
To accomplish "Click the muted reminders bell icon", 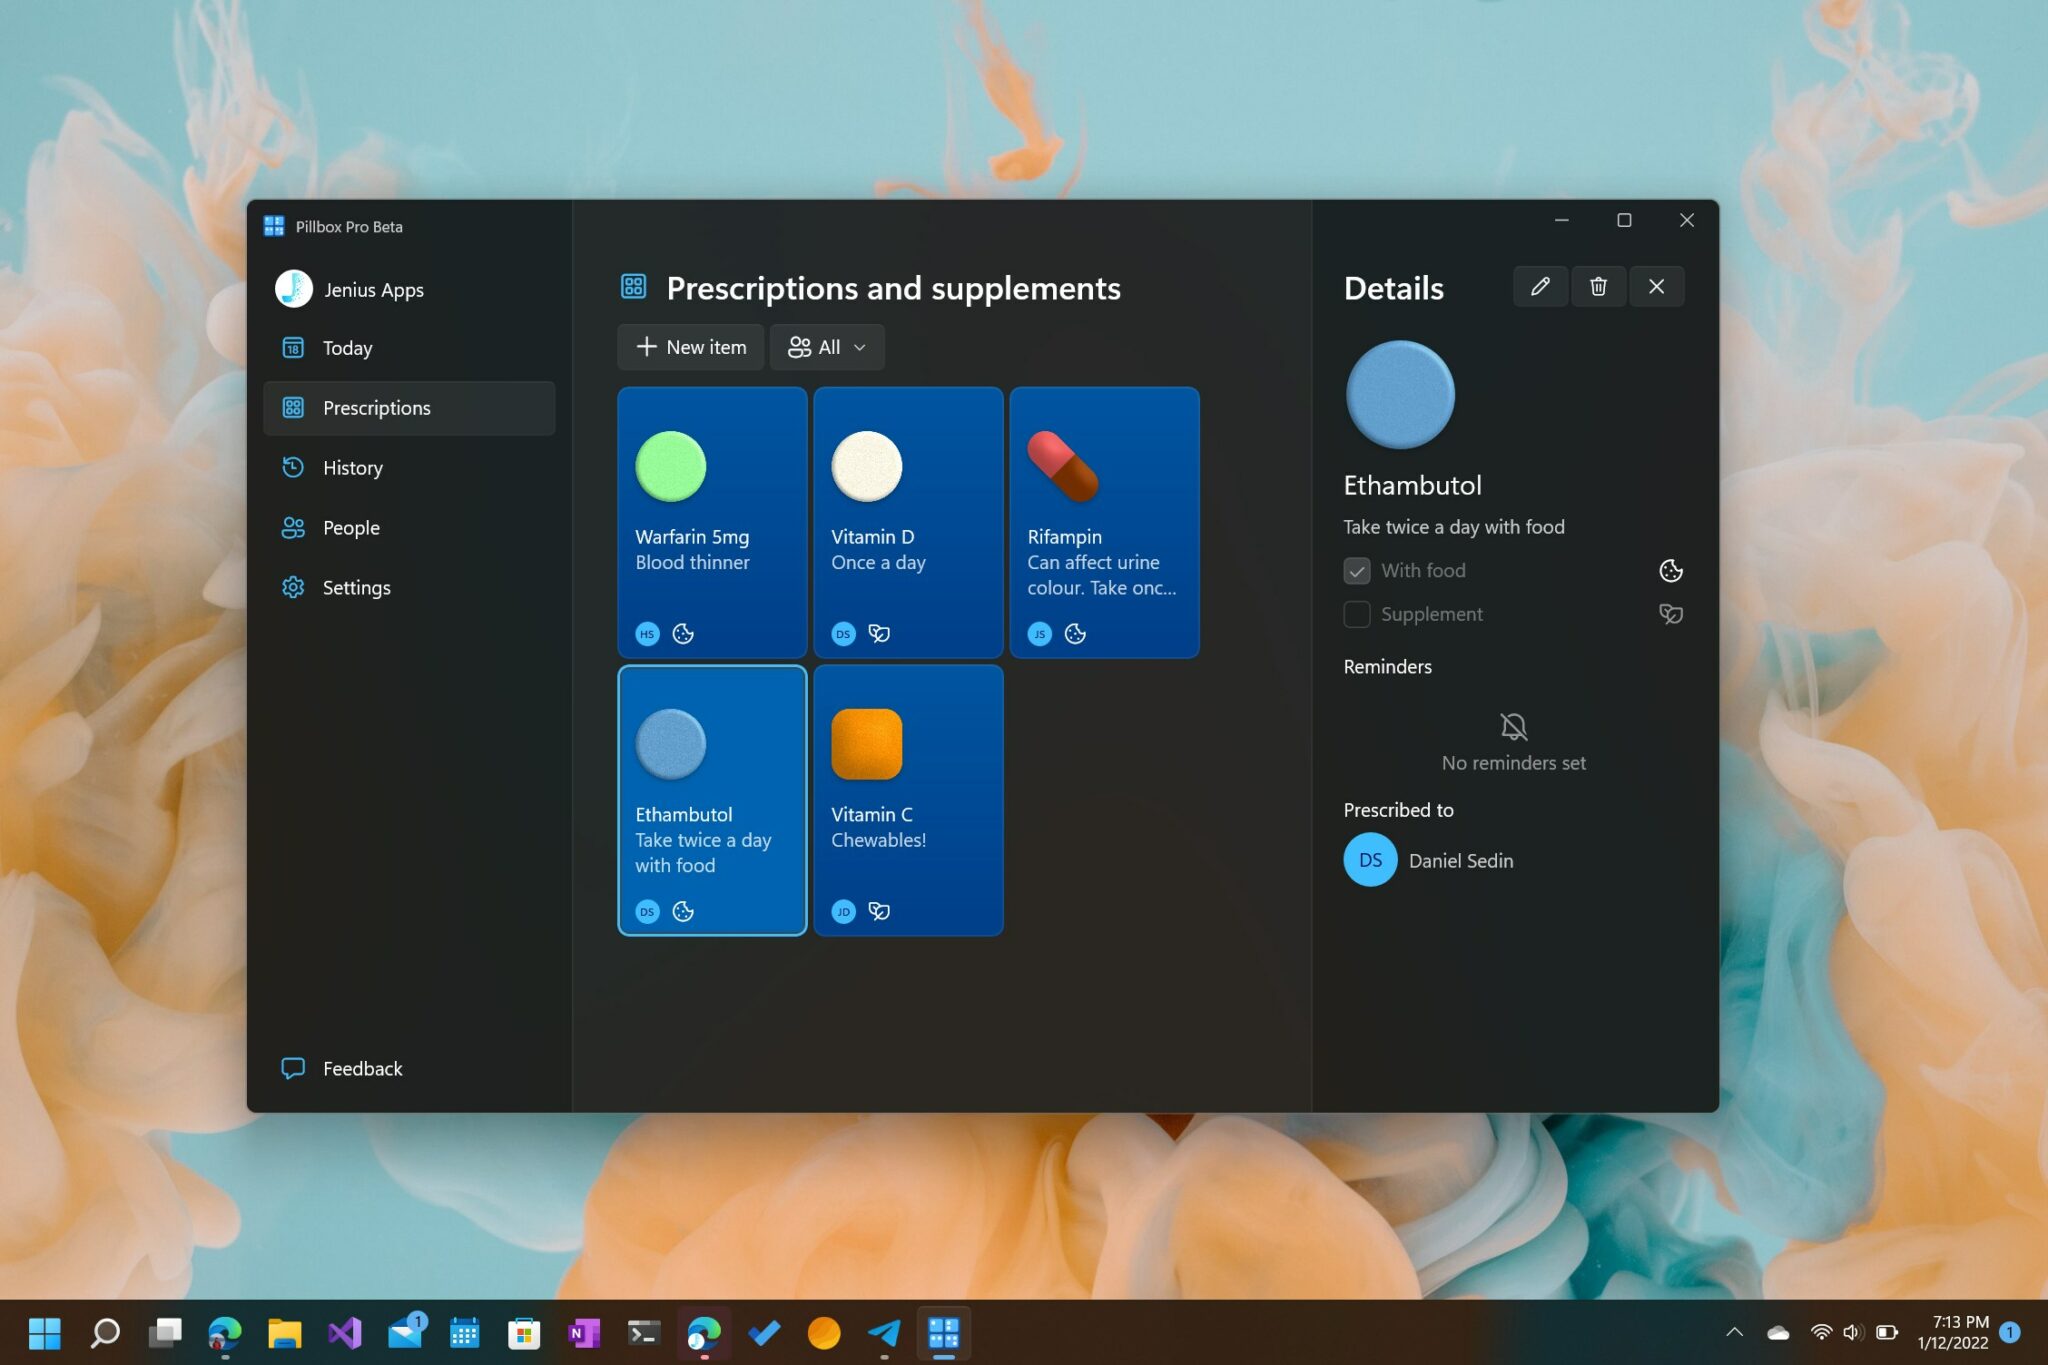I will click(x=1513, y=726).
